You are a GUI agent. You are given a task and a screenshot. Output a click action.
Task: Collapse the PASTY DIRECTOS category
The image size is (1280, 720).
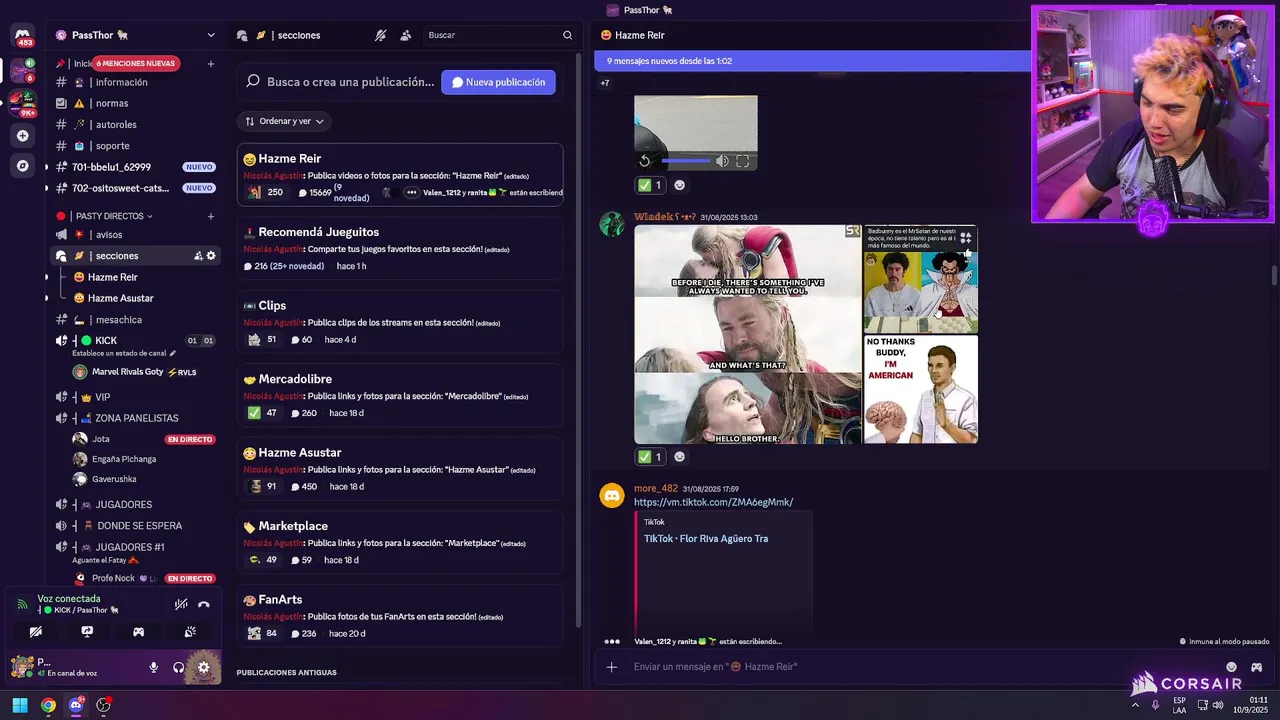114,216
